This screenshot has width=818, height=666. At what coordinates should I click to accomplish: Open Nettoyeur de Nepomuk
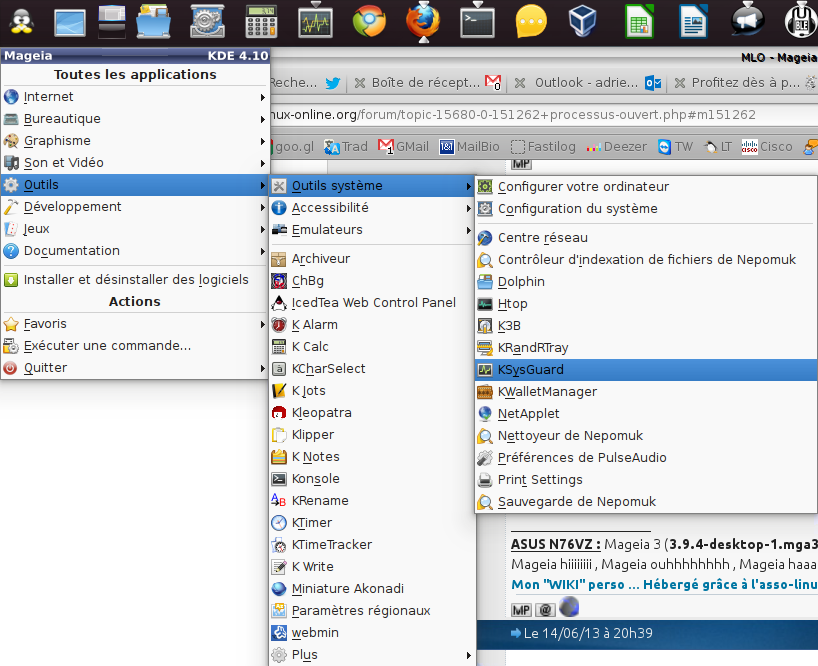(x=646, y=435)
